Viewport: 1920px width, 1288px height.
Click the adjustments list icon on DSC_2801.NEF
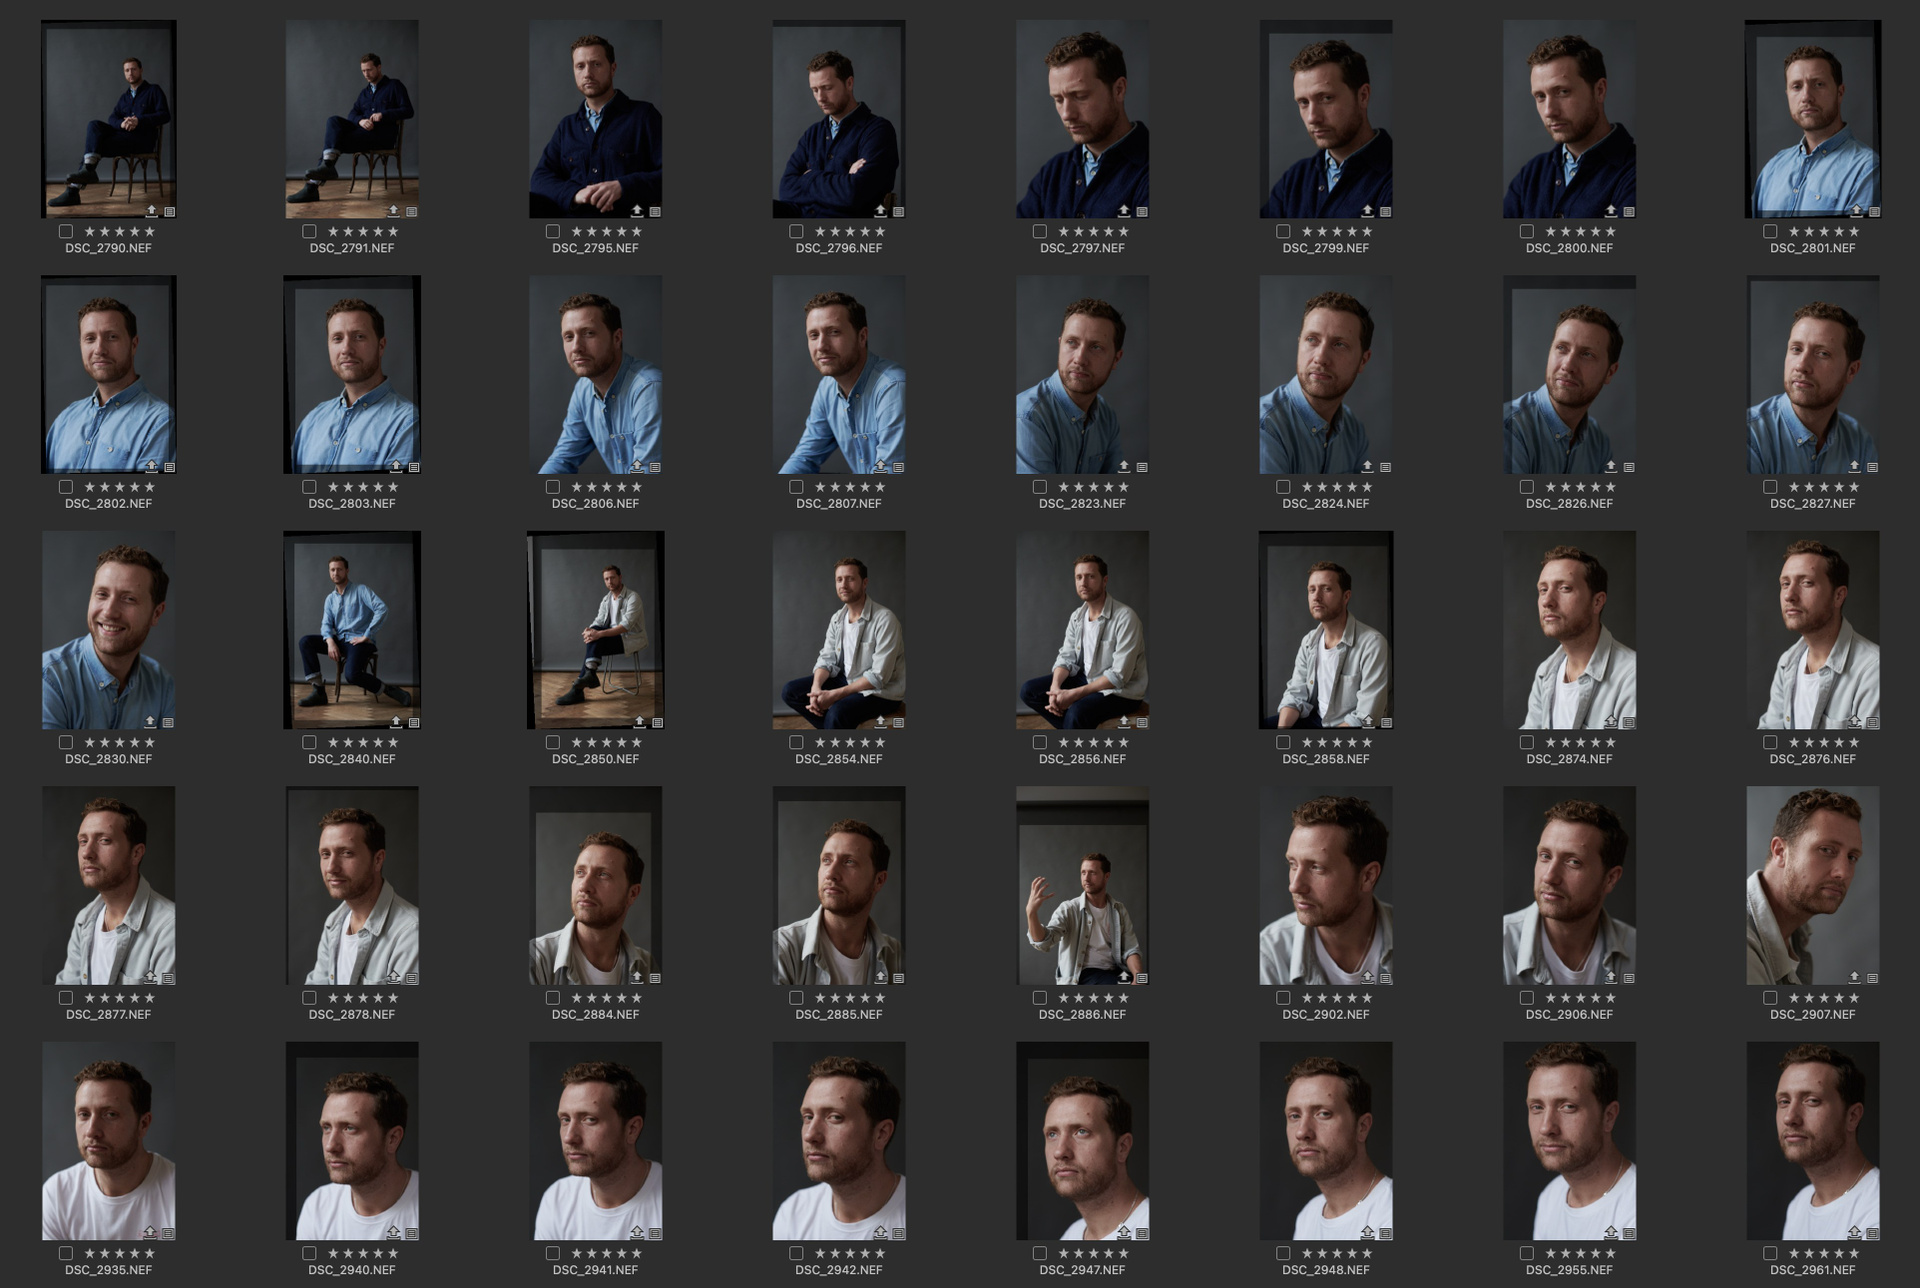coord(1875,211)
